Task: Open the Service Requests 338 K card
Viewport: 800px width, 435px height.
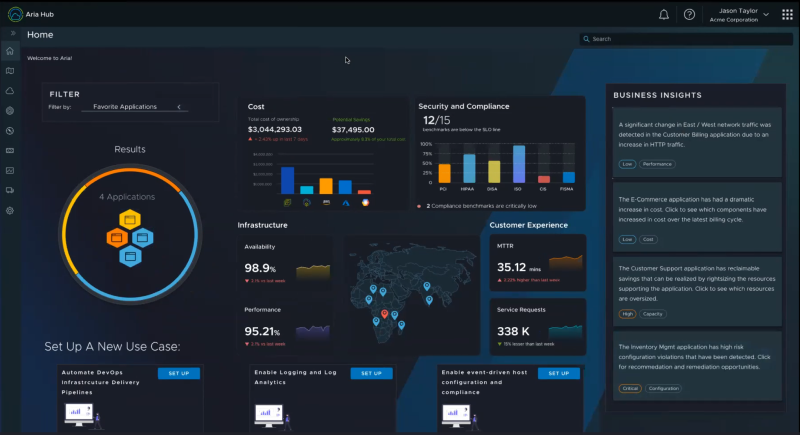Action: [x=538, y=327]
